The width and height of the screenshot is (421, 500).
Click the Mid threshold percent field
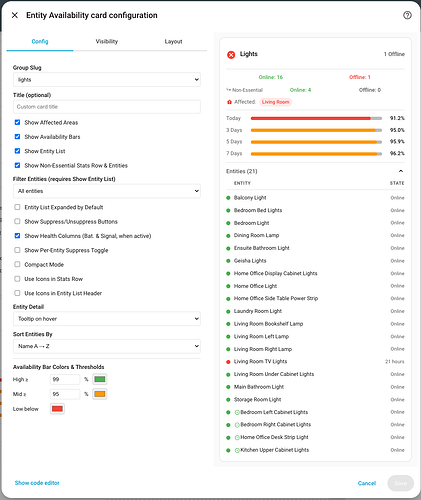[x=65, y=394]
